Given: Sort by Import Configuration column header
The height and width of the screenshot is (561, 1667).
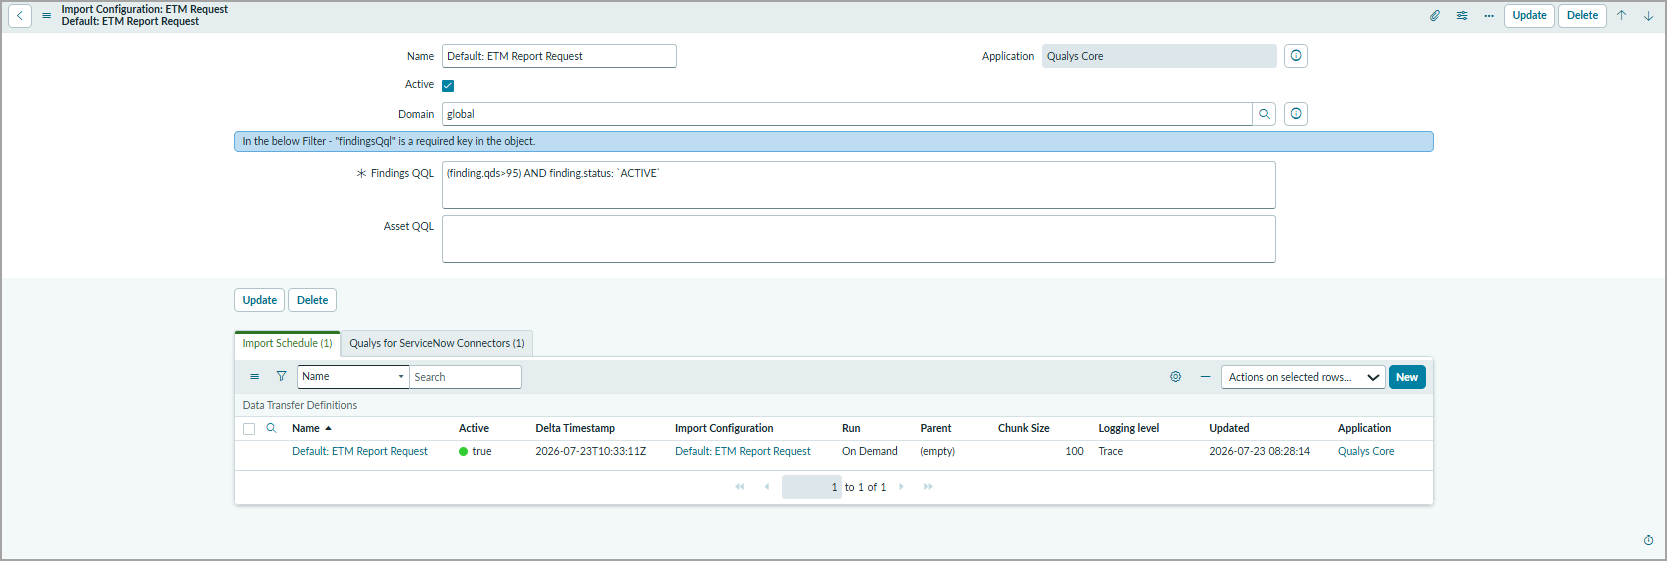Looking at the screenshot, I should [724, 428].
